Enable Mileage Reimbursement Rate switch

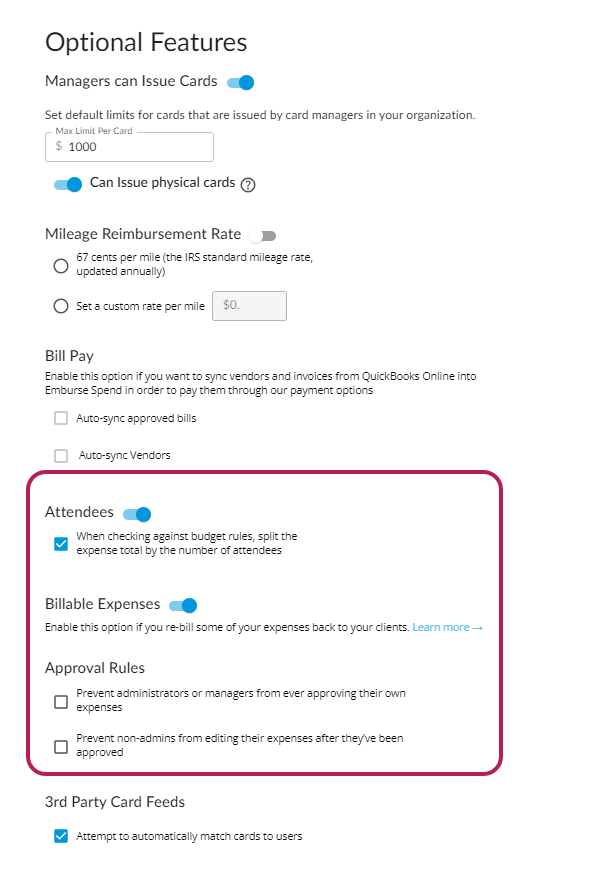pyautogui.click(x=262, y=236)
